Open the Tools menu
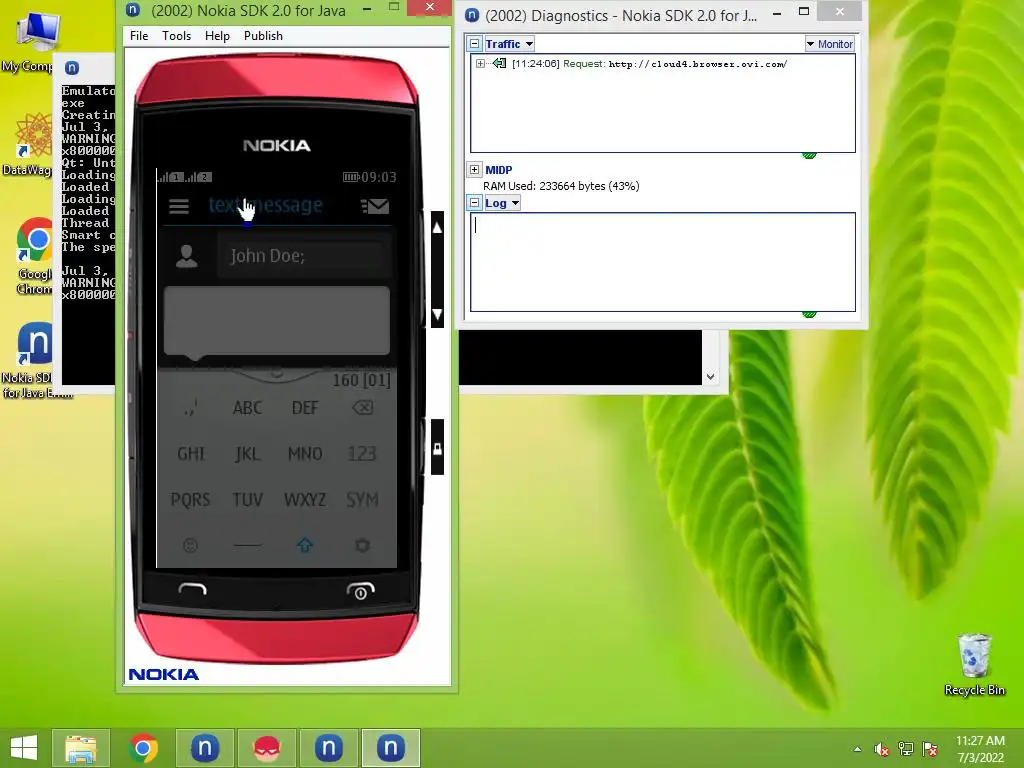 (176, 36)
